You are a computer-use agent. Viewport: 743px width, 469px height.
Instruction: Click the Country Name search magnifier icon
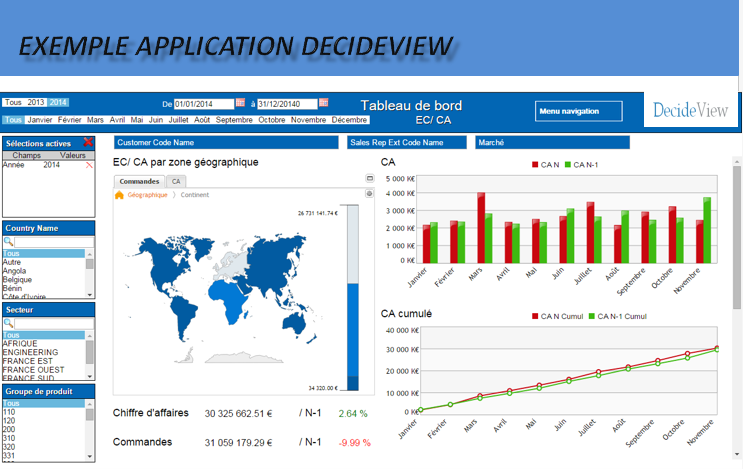click(9, 242)
